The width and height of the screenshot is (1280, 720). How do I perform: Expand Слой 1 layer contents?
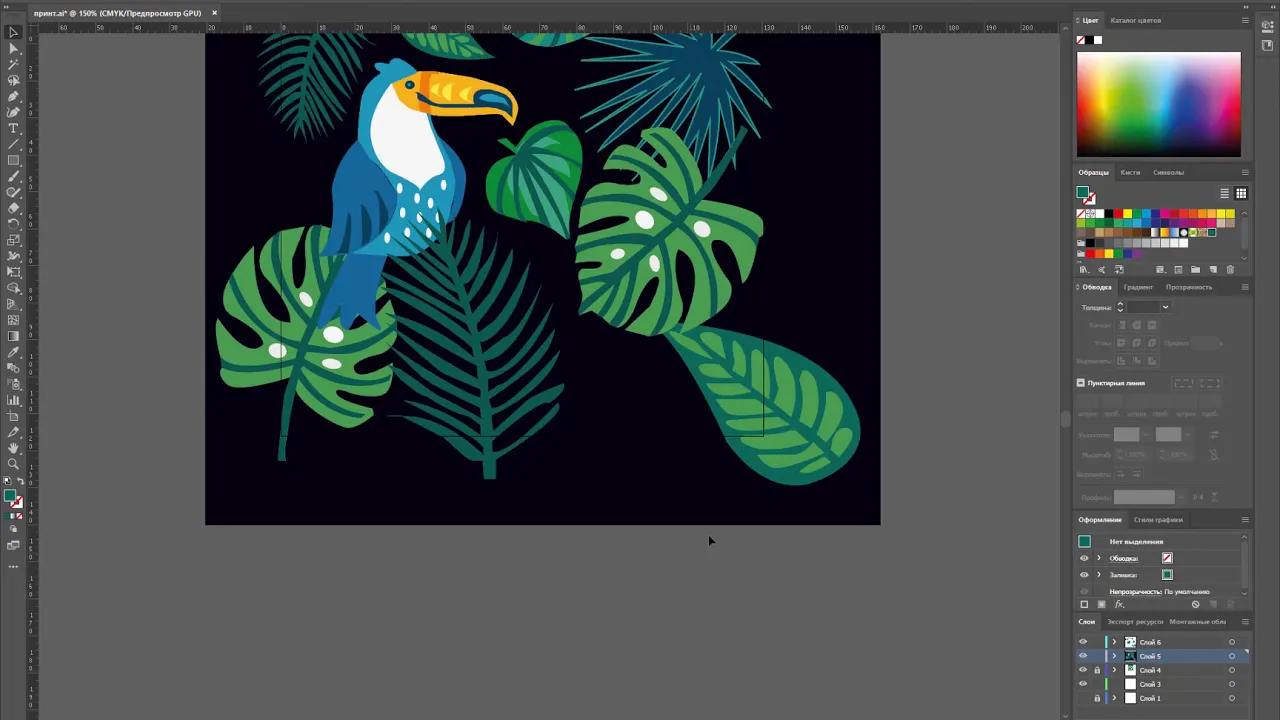[x=1114, y=698]
